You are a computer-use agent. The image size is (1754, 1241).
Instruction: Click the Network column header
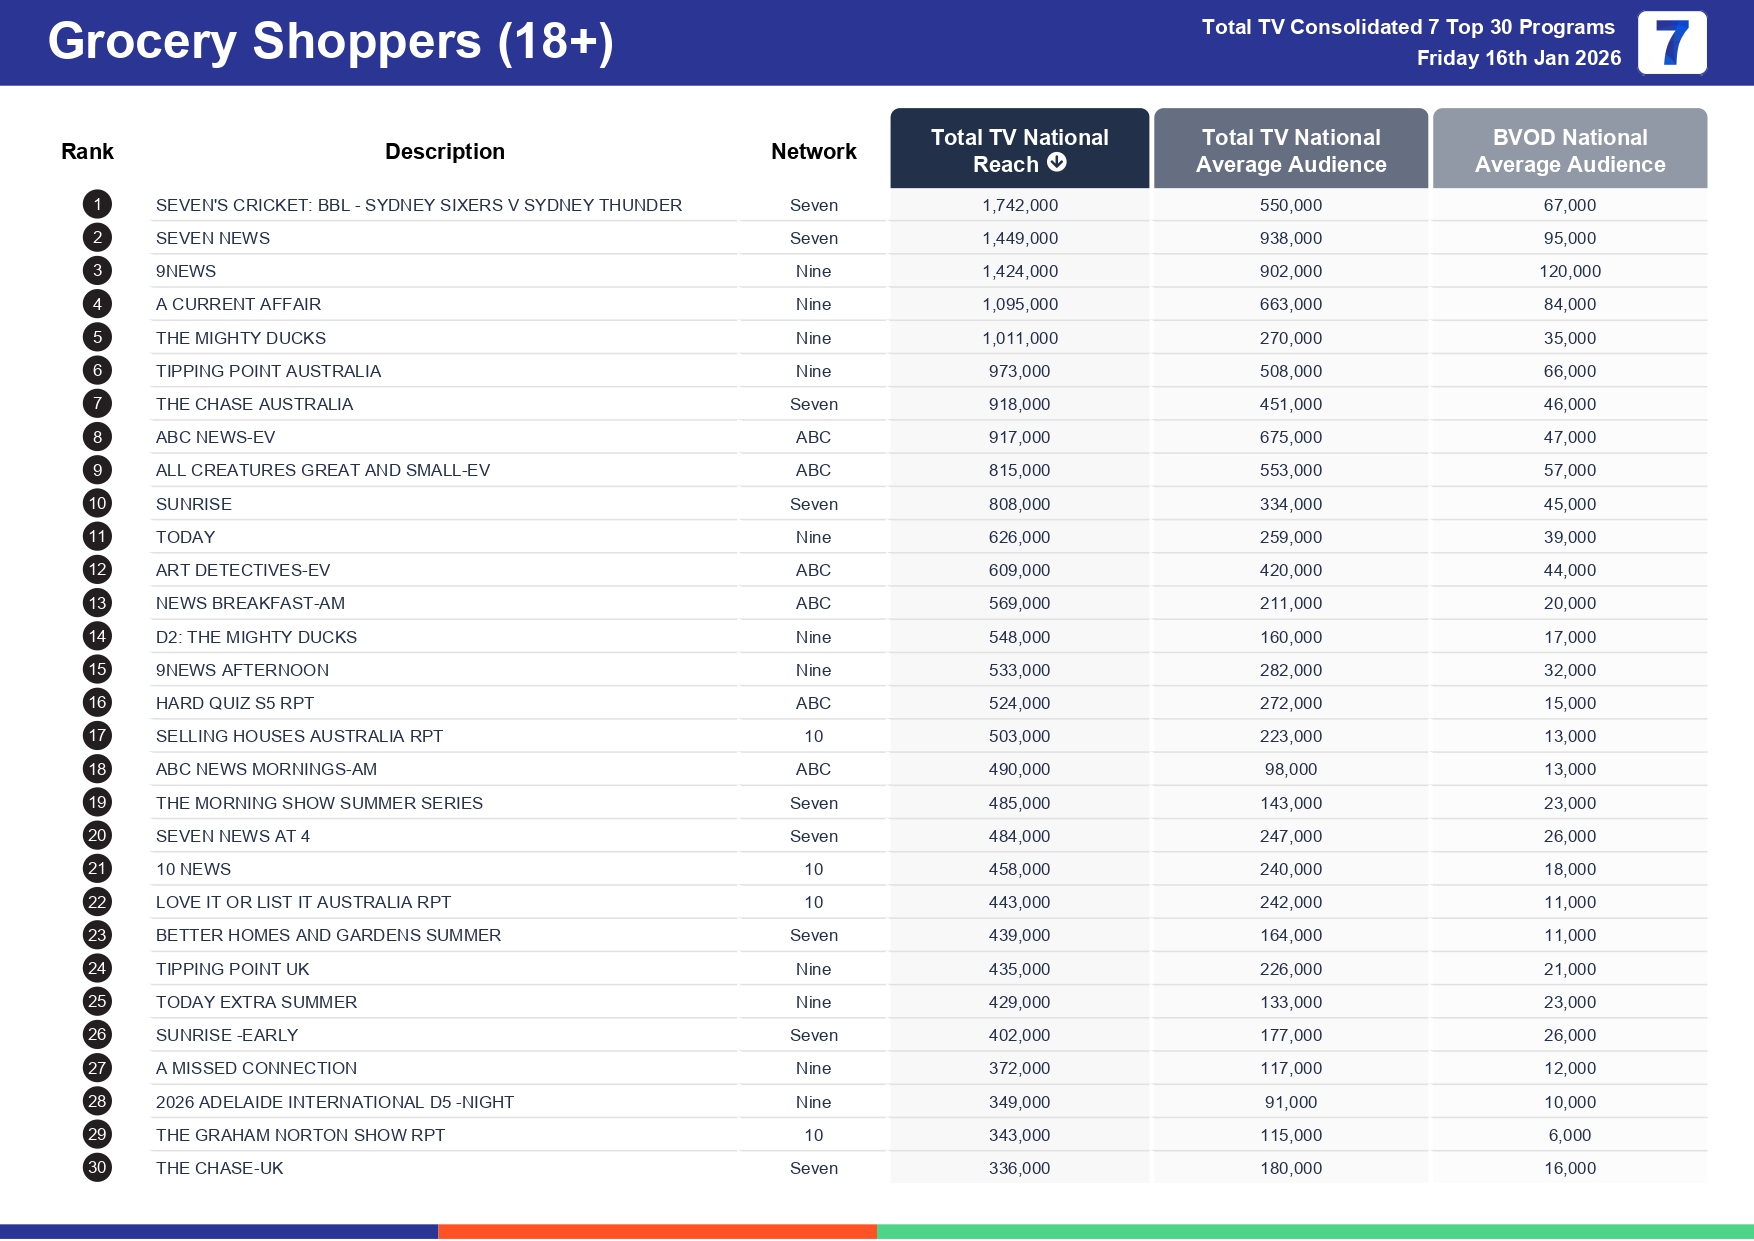813,151
